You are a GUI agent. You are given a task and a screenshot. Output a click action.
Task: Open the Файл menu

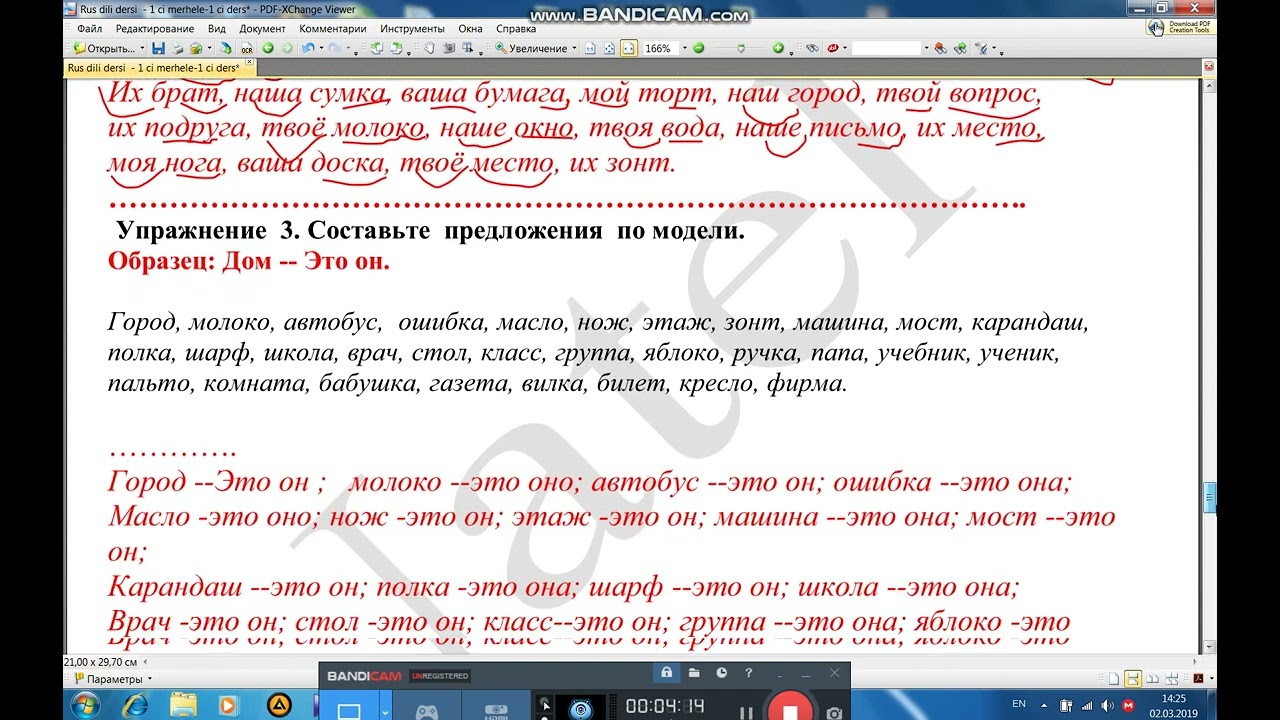tap(89, 29)
